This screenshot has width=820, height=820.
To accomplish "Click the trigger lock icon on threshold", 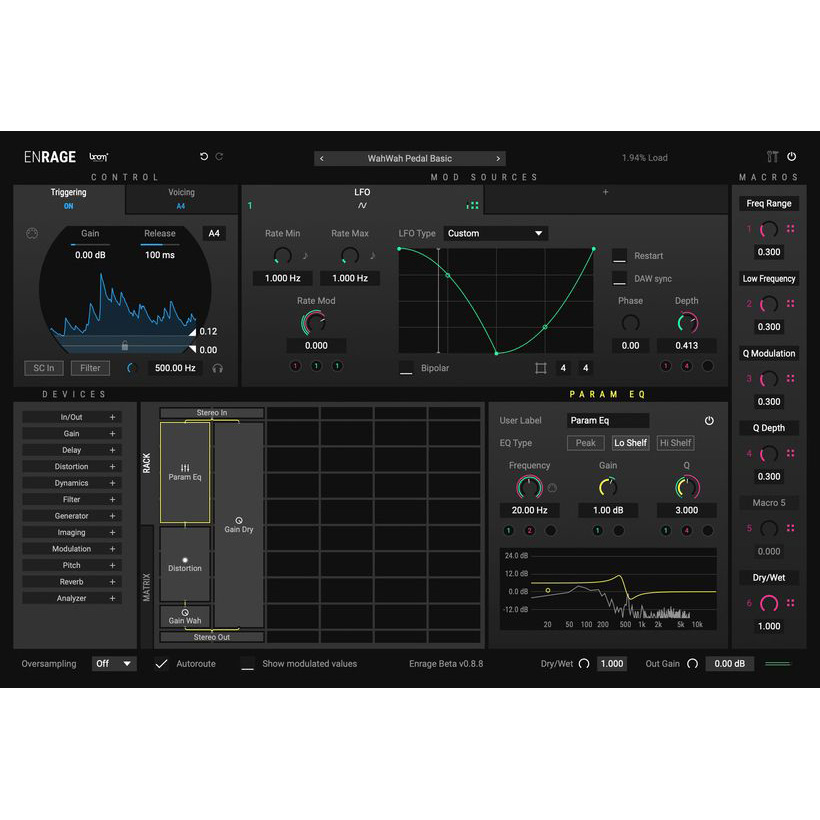I will 124,345.
